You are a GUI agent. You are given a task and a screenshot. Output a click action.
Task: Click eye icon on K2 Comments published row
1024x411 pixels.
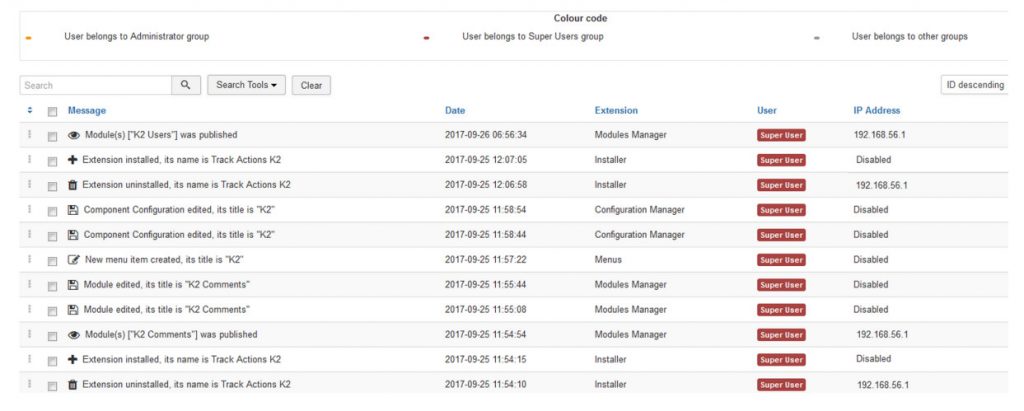[74, 335]
